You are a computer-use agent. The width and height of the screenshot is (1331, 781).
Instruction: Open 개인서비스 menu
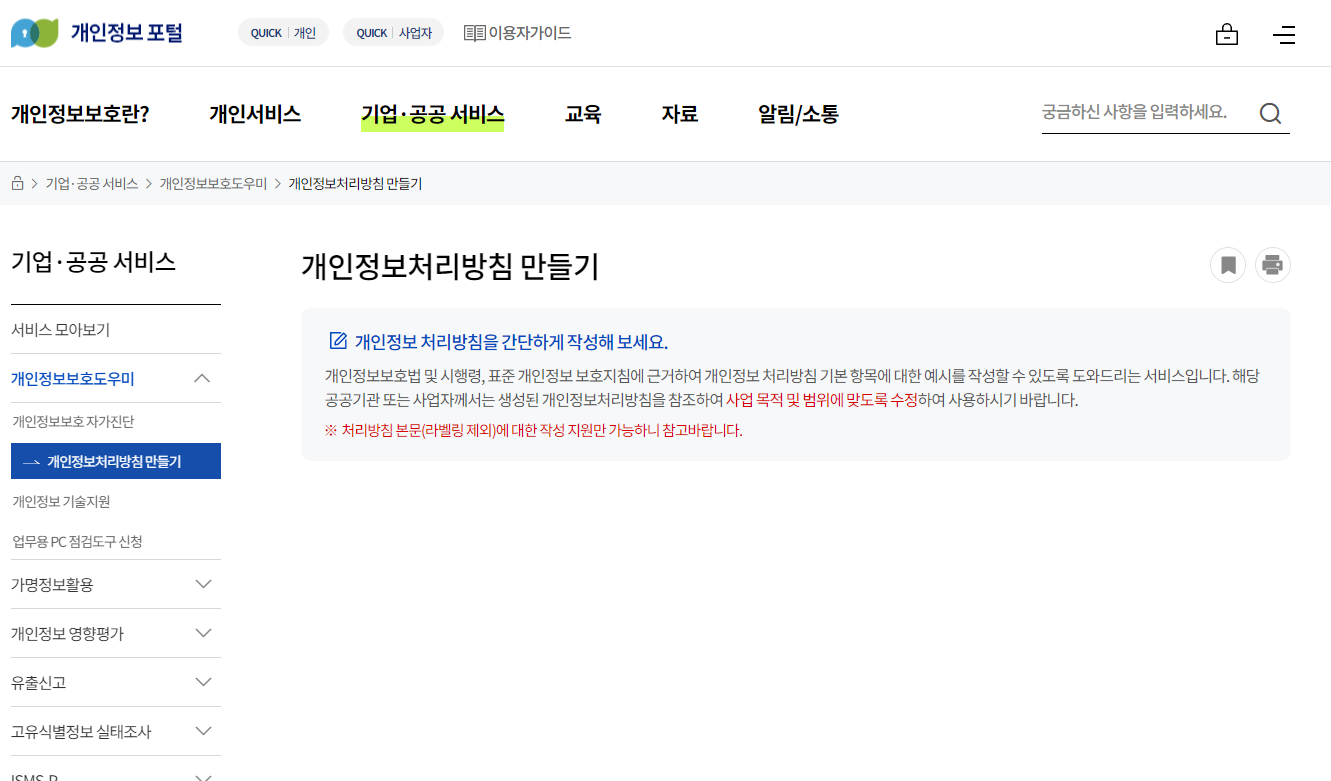tap(255, 114)
